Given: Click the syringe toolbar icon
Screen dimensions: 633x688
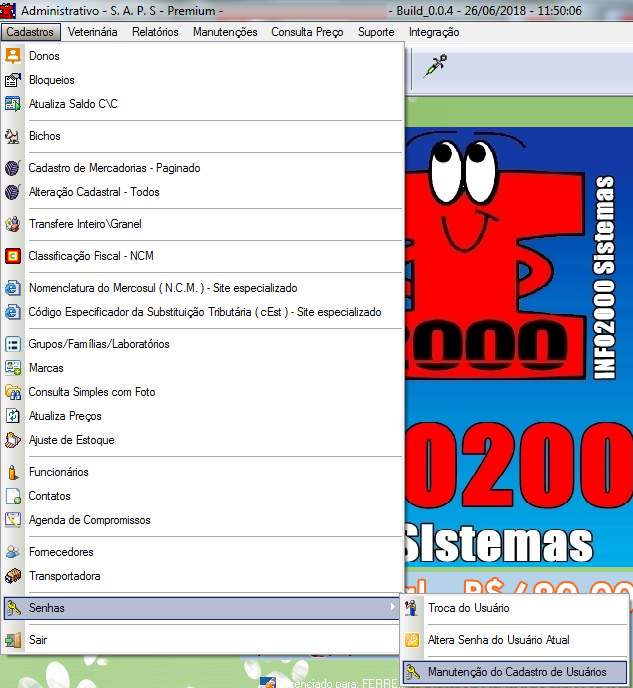Looking at the screenshot, I should coord(435,66).
